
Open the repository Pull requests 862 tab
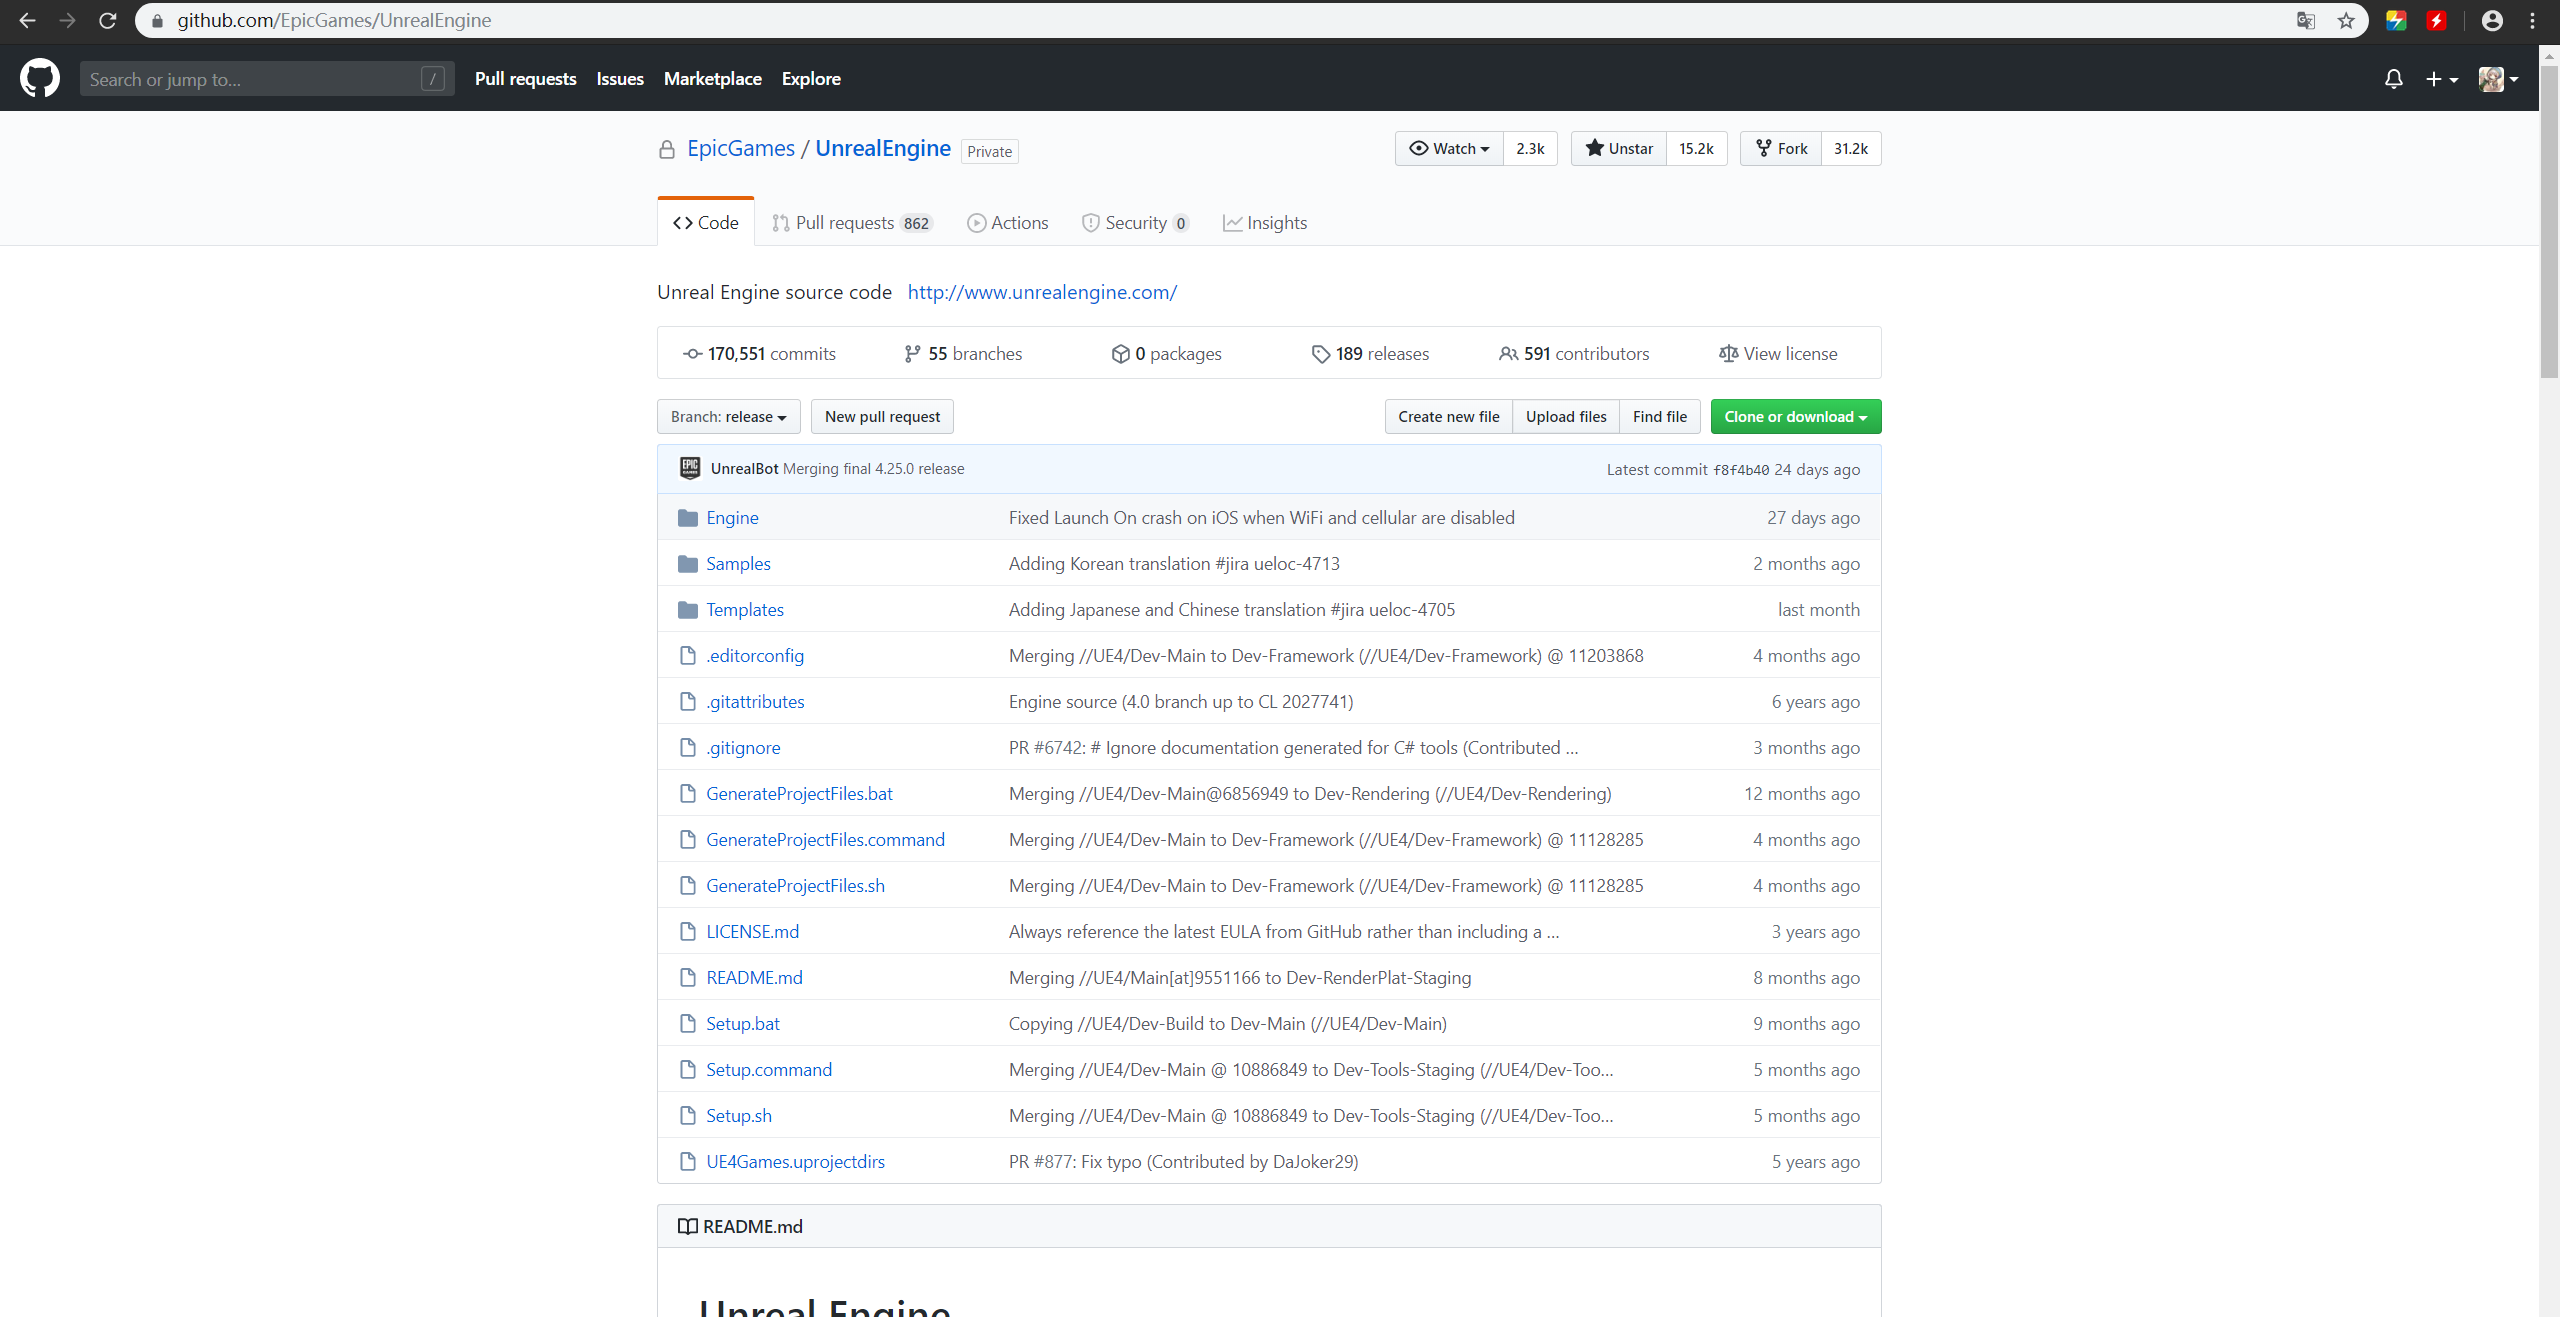(x=852, y=223)
